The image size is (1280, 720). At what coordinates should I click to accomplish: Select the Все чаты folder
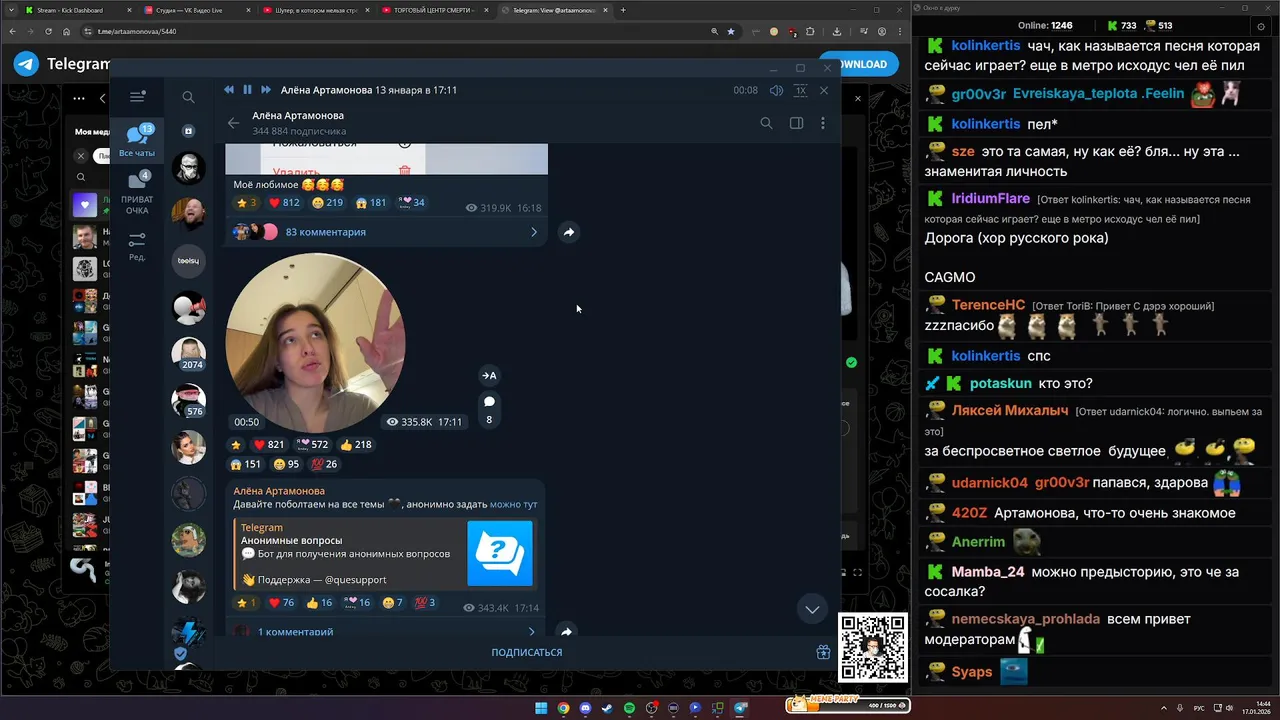coord(137,140)
